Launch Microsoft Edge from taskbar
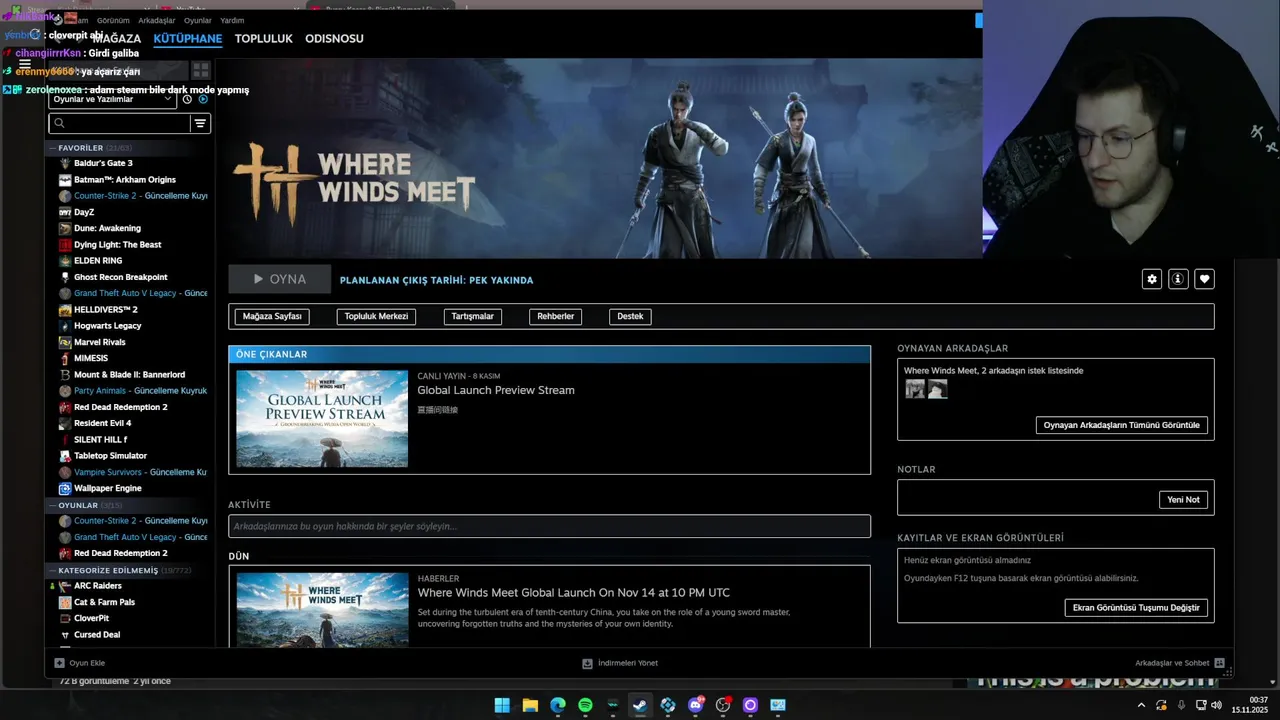The image size is (1280, 720). (558, 705)
